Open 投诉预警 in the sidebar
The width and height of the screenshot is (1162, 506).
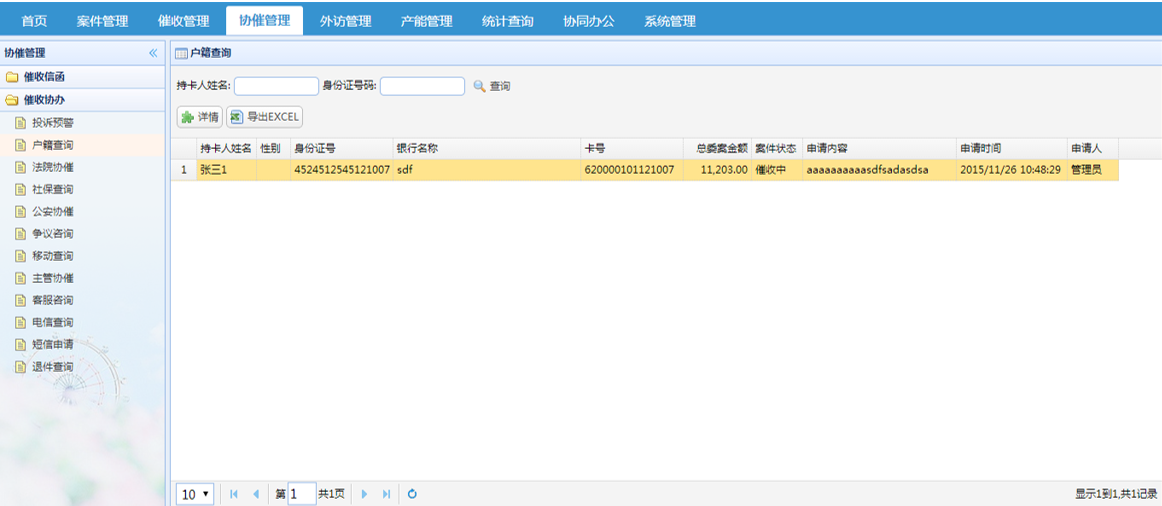tap(52, 123)
